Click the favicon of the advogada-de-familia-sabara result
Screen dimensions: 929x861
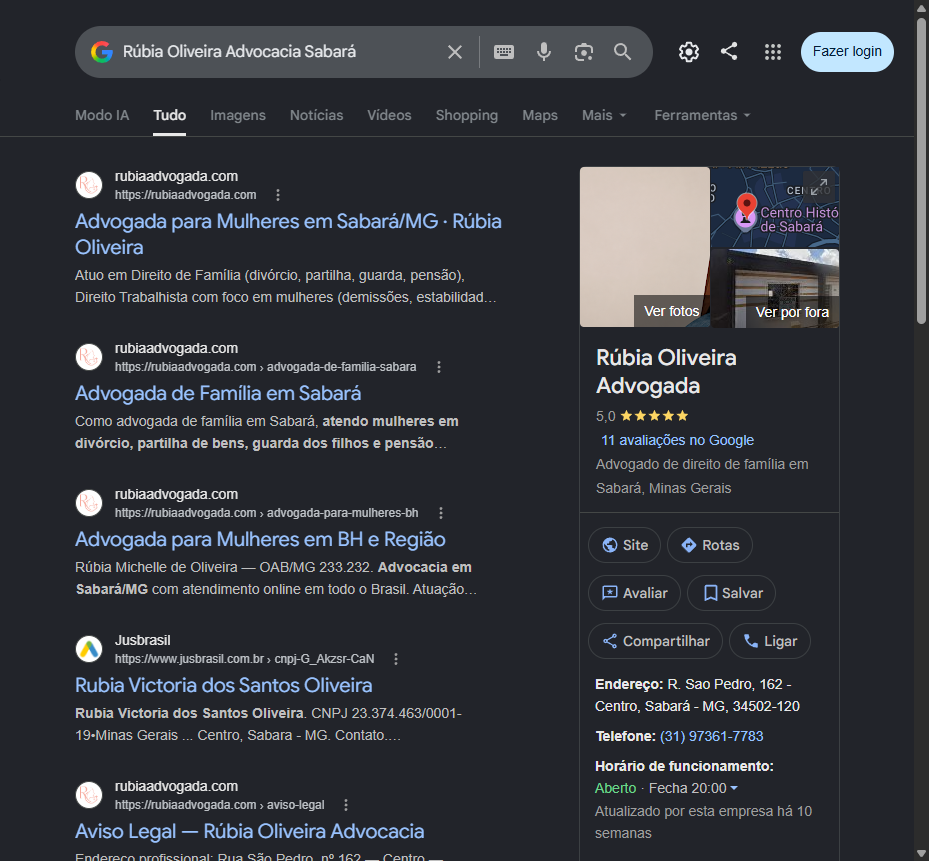pos(89,357)
